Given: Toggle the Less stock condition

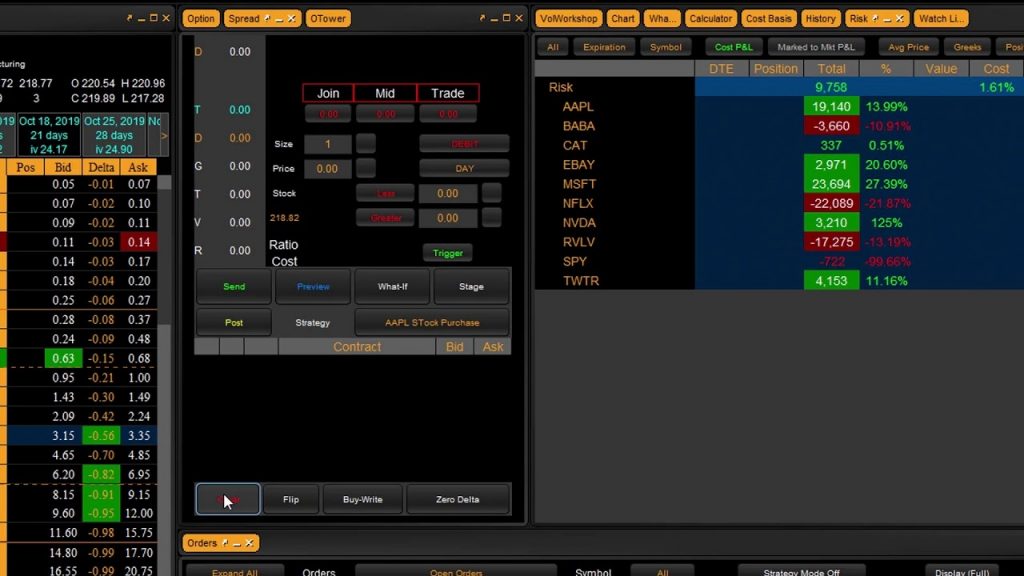Looking at the screenshot, I should click(x=385, y=193).
